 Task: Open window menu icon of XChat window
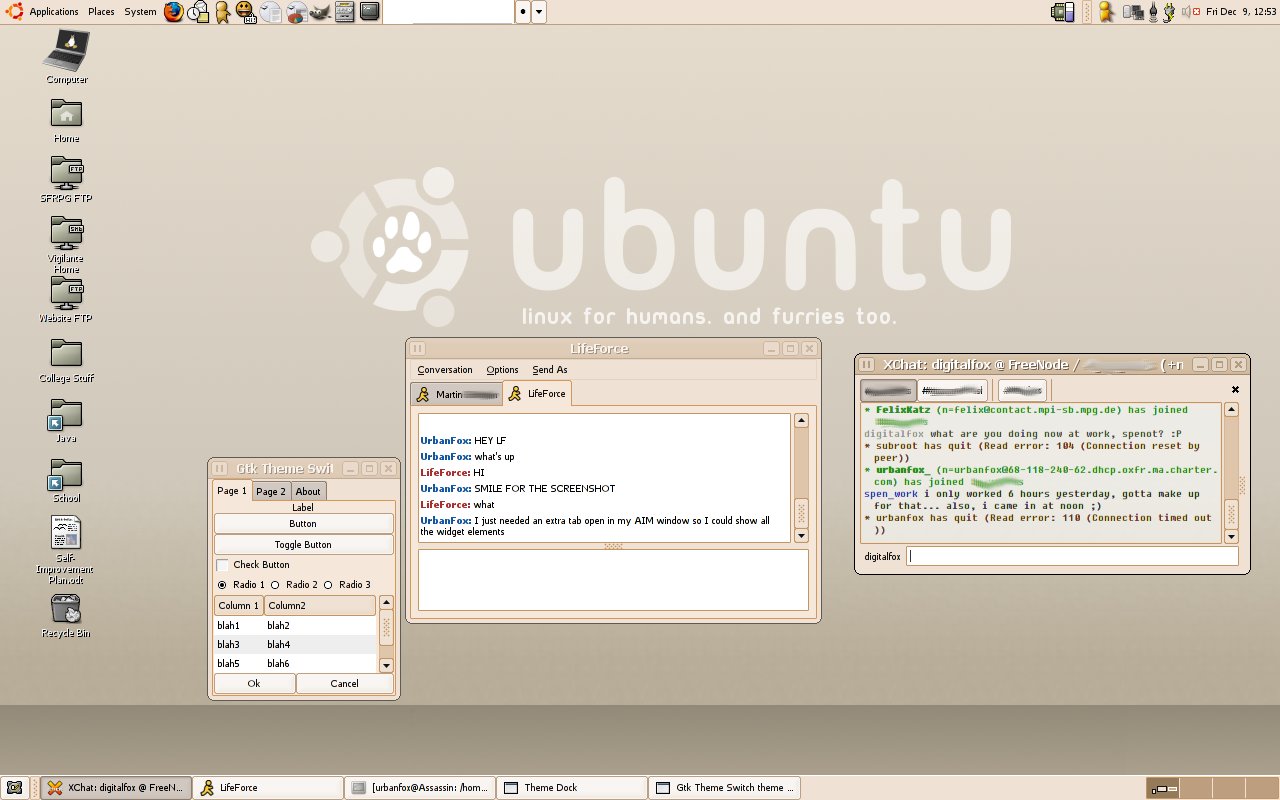(867, 365)
